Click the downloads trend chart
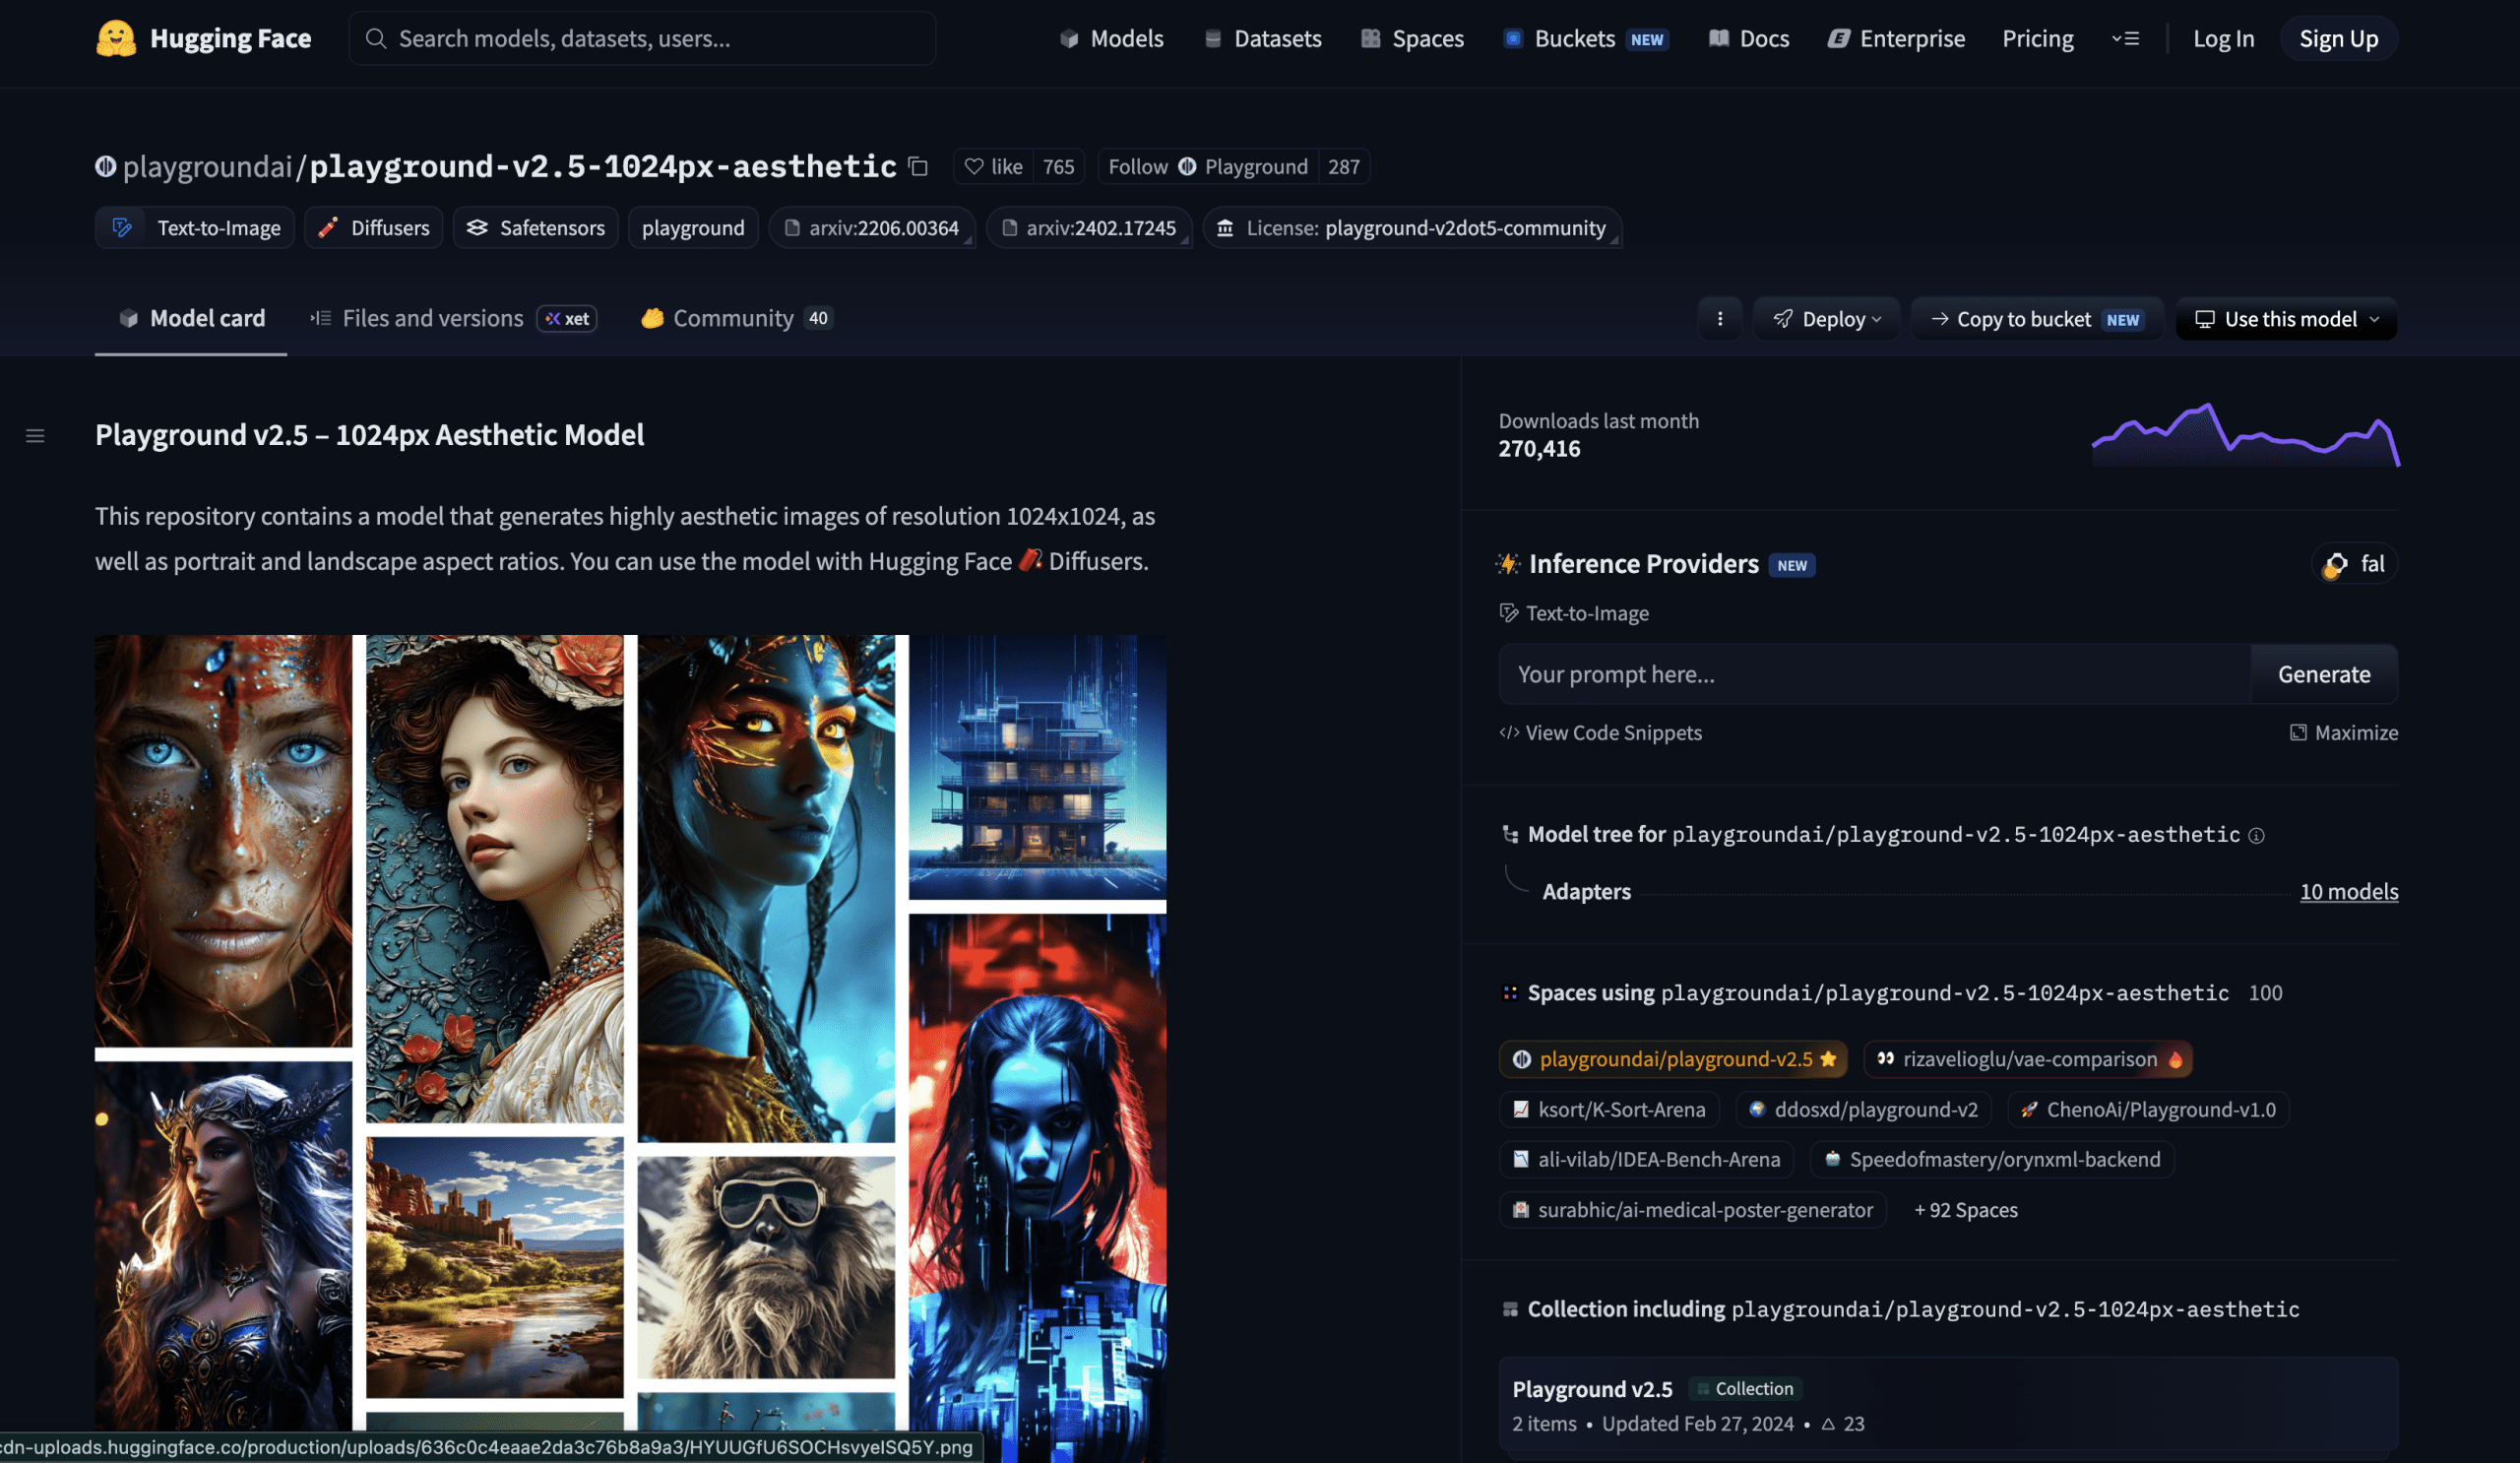 (x=2245, y=435)
